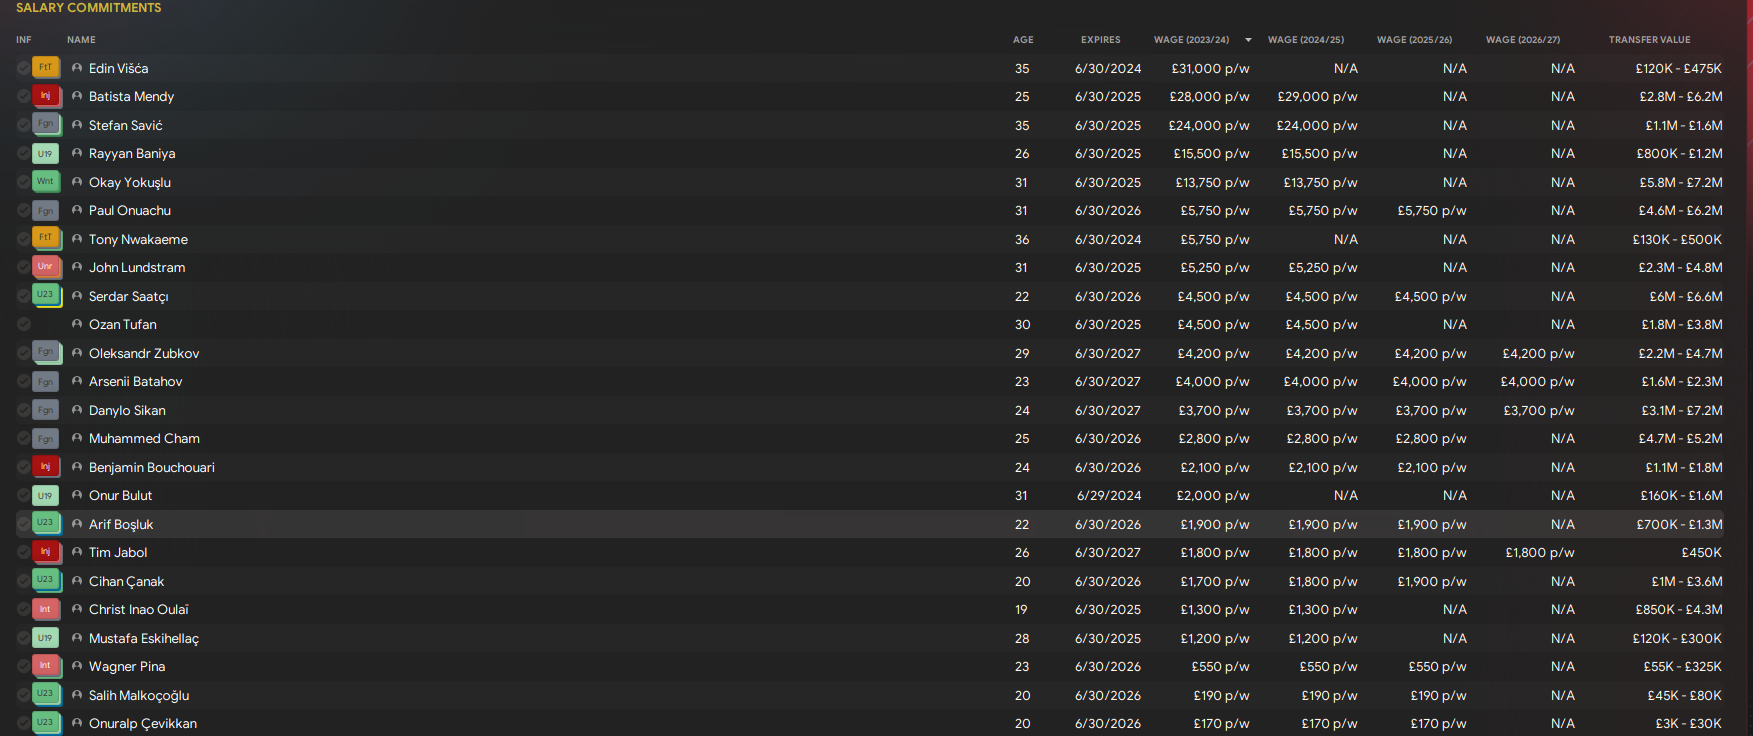Screen dimensions: 1753x736
Task: Click the Unr badge beside John Lundstram
Action: click(x=45, y=267)
